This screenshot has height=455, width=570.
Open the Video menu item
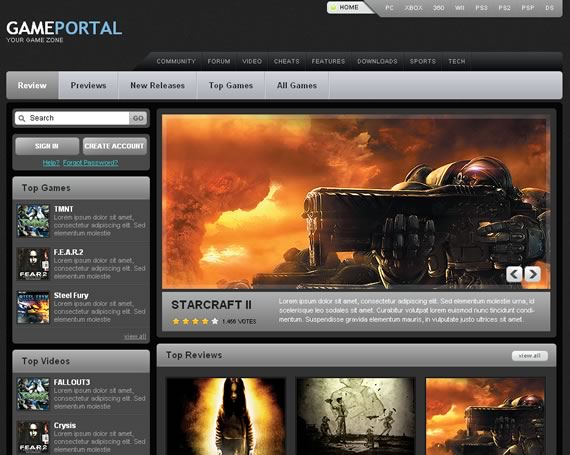(x=252, y=61)
